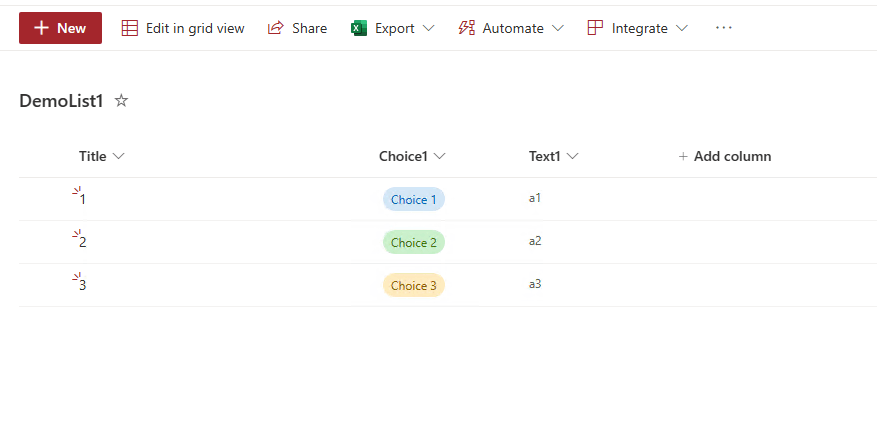Viewport: 877px width, 447px height.
Task: Favorite DemoList1 with the star icon
Action: click(121, 101)
